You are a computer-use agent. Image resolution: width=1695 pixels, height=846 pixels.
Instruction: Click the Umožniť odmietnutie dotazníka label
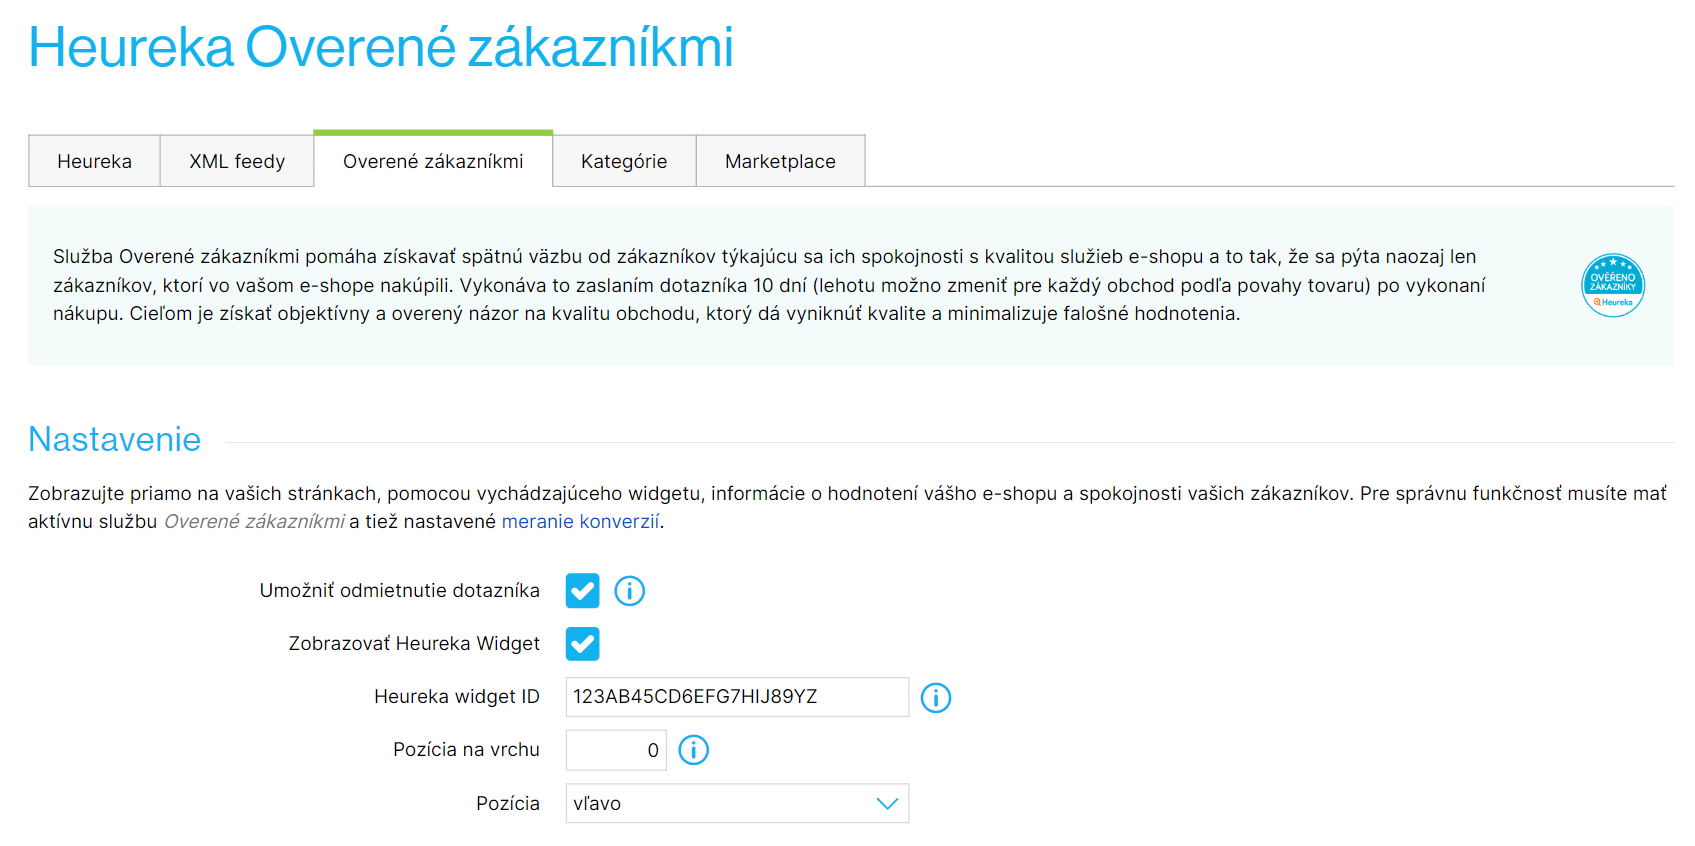(x=399, y=591)
